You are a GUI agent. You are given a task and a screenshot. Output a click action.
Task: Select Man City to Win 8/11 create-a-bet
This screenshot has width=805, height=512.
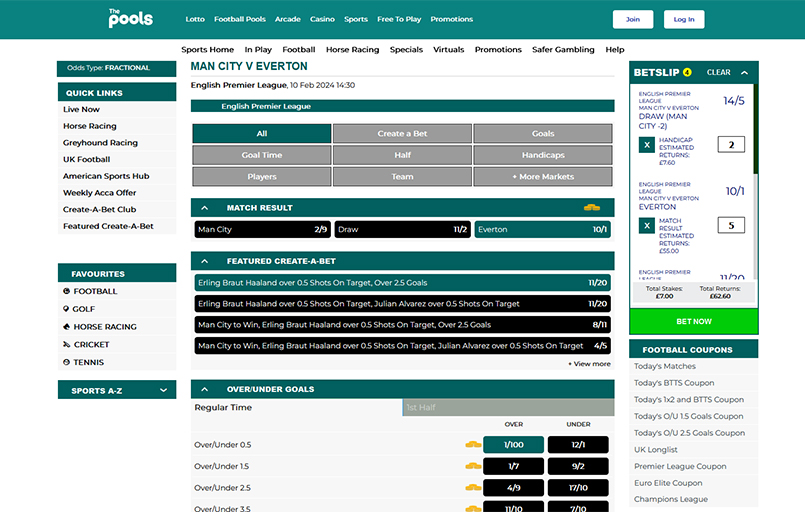402,325
